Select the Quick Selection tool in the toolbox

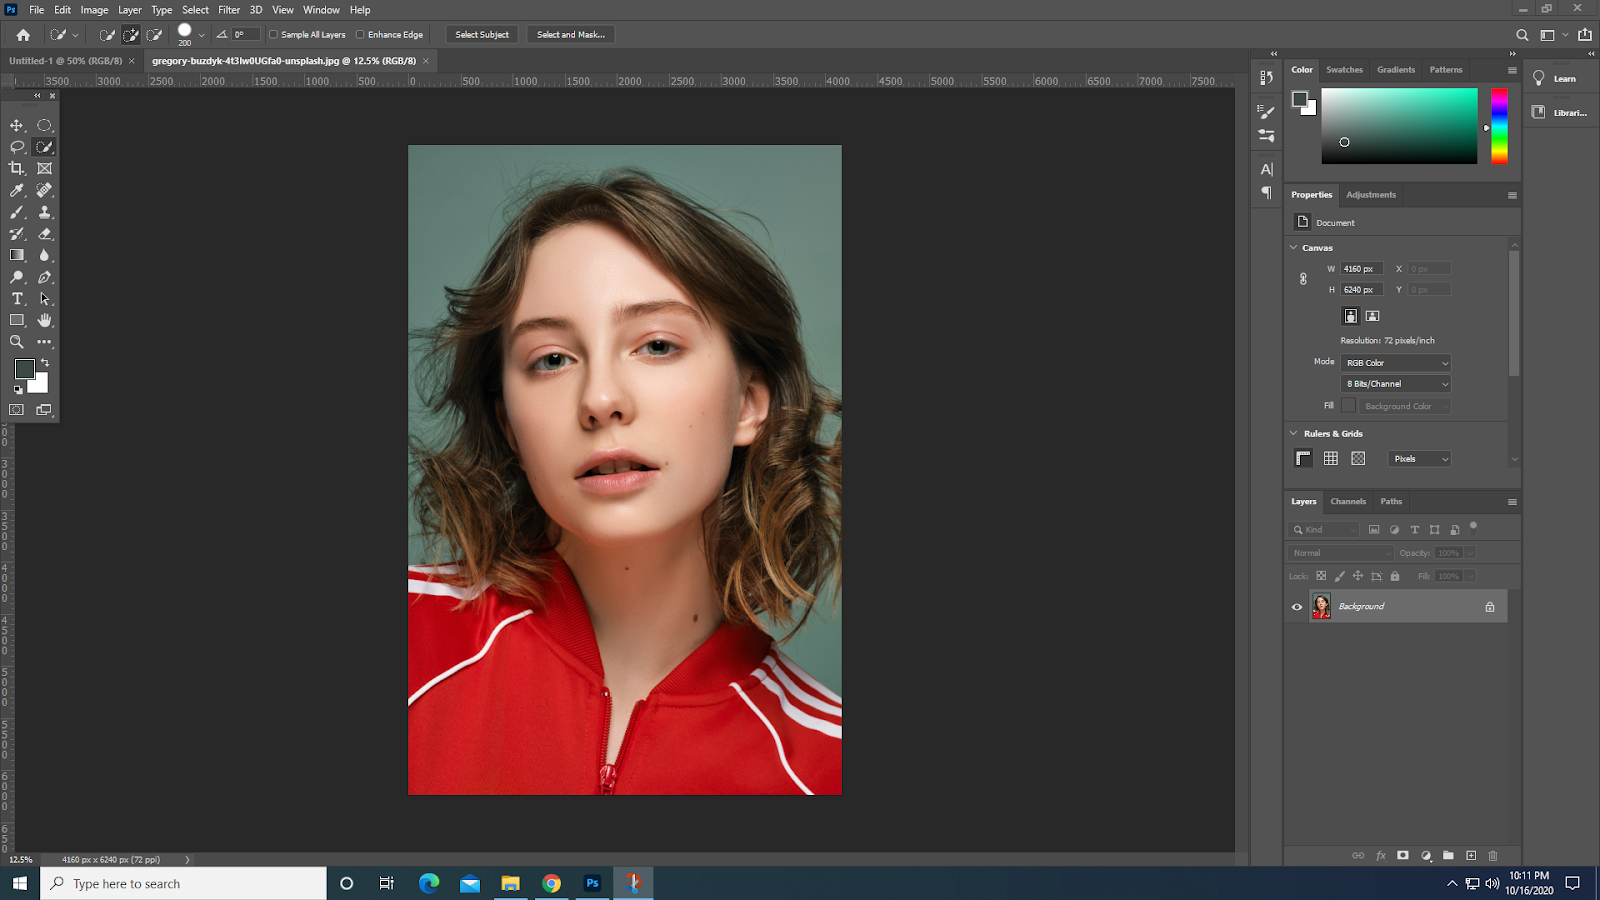point(44,147)
